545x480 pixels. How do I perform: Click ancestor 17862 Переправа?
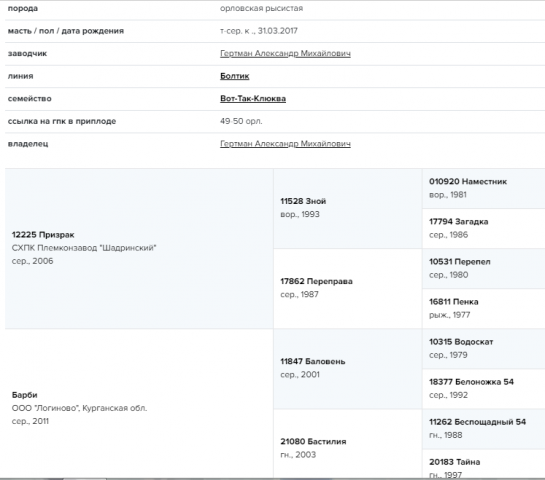point(316,281)
